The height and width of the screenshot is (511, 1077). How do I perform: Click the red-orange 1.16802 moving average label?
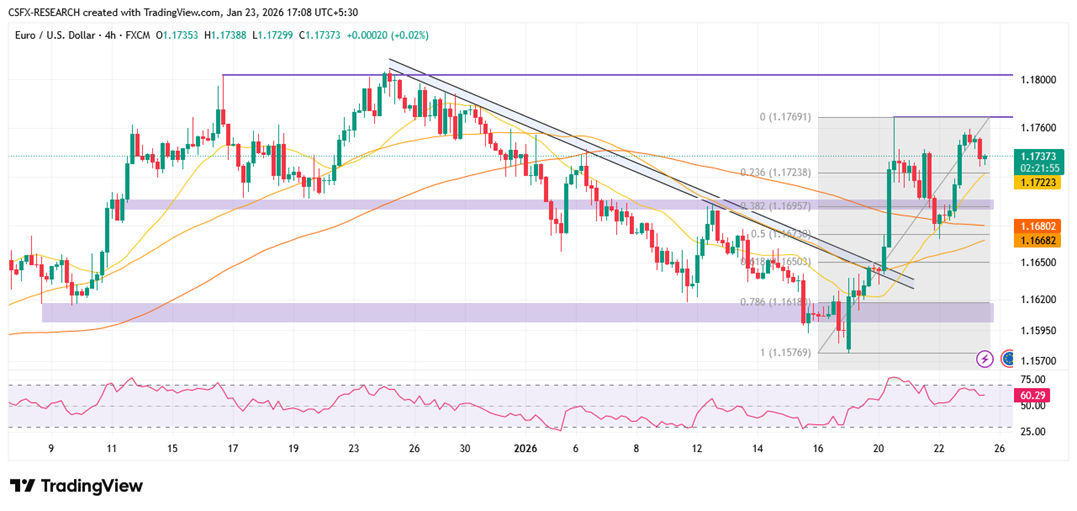[1039, 225]
